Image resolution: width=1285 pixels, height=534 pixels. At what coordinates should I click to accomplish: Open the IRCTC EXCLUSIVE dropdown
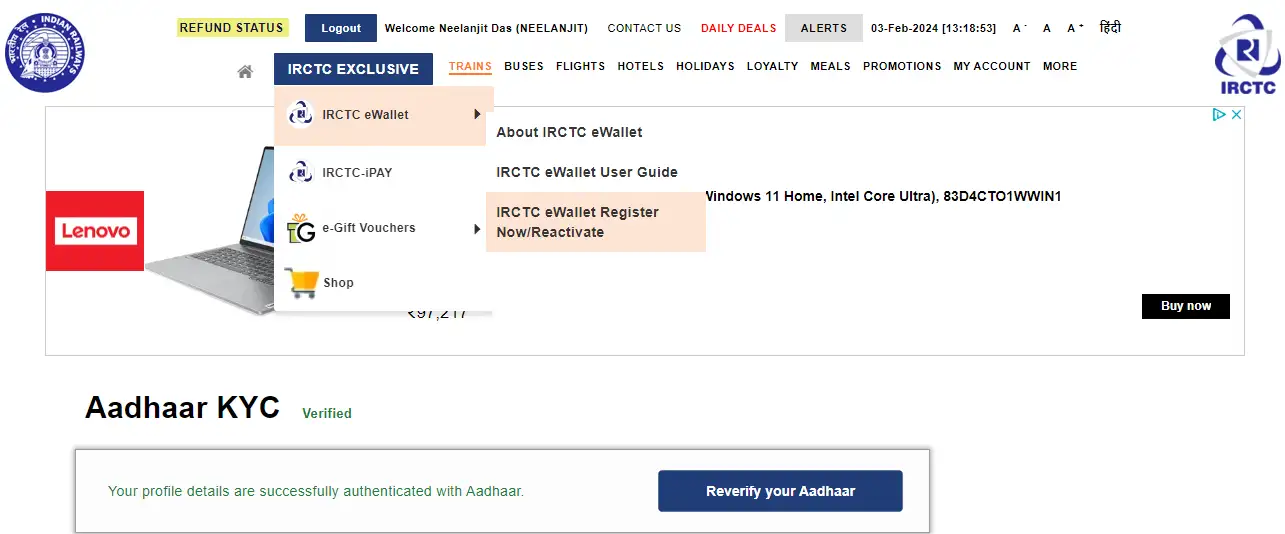coord(353,69)
